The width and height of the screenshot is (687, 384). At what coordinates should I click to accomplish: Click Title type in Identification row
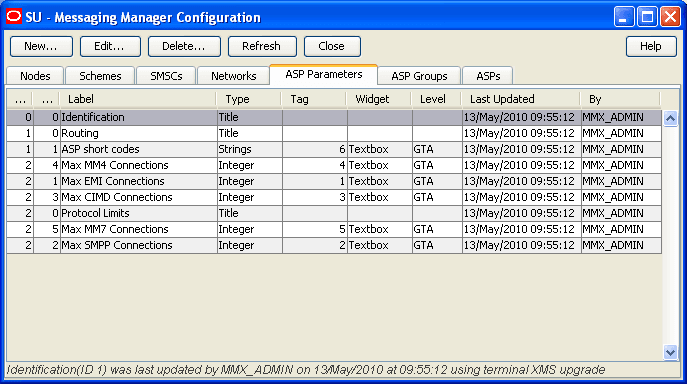[249, 117]
